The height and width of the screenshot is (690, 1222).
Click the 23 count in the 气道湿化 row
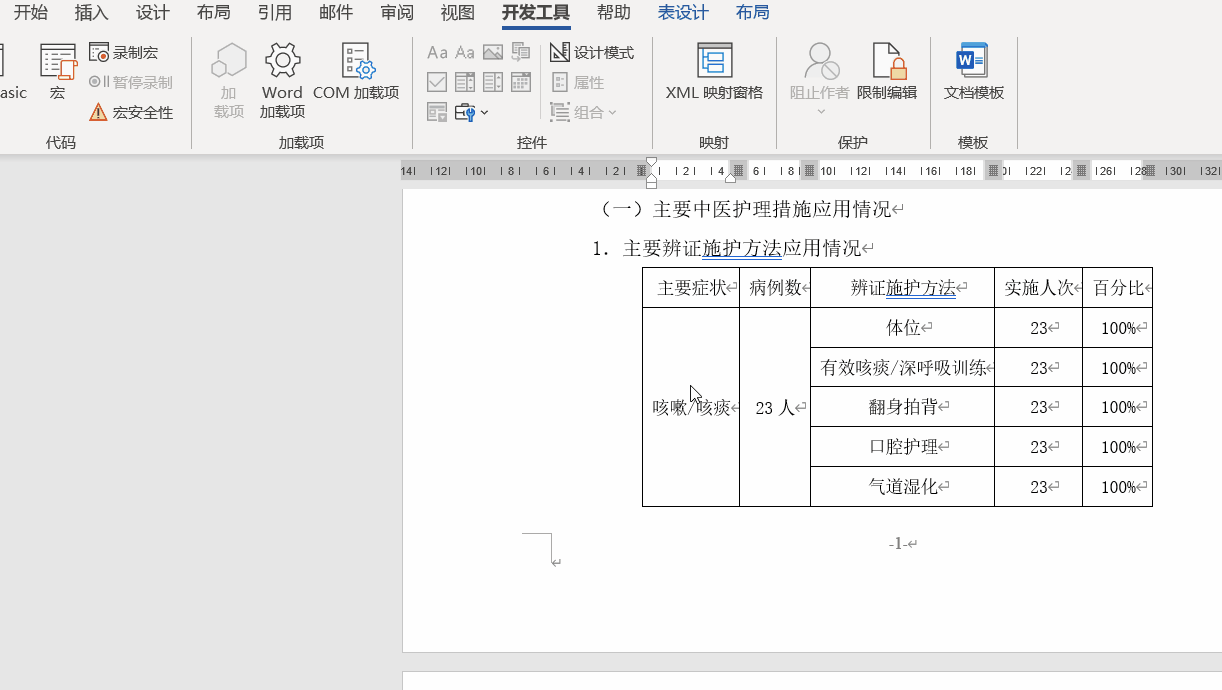pos(1039,487)
